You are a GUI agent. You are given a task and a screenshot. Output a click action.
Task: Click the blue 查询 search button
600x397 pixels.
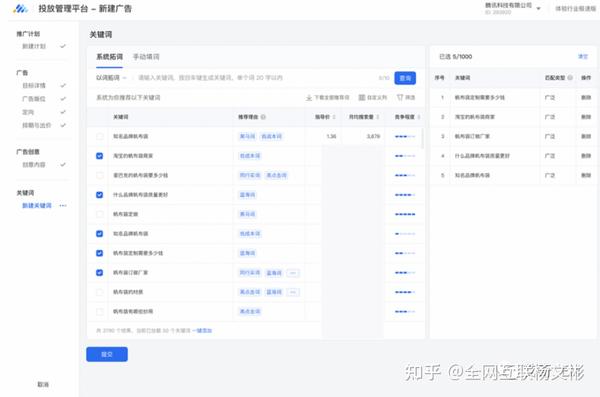[405, 78]
